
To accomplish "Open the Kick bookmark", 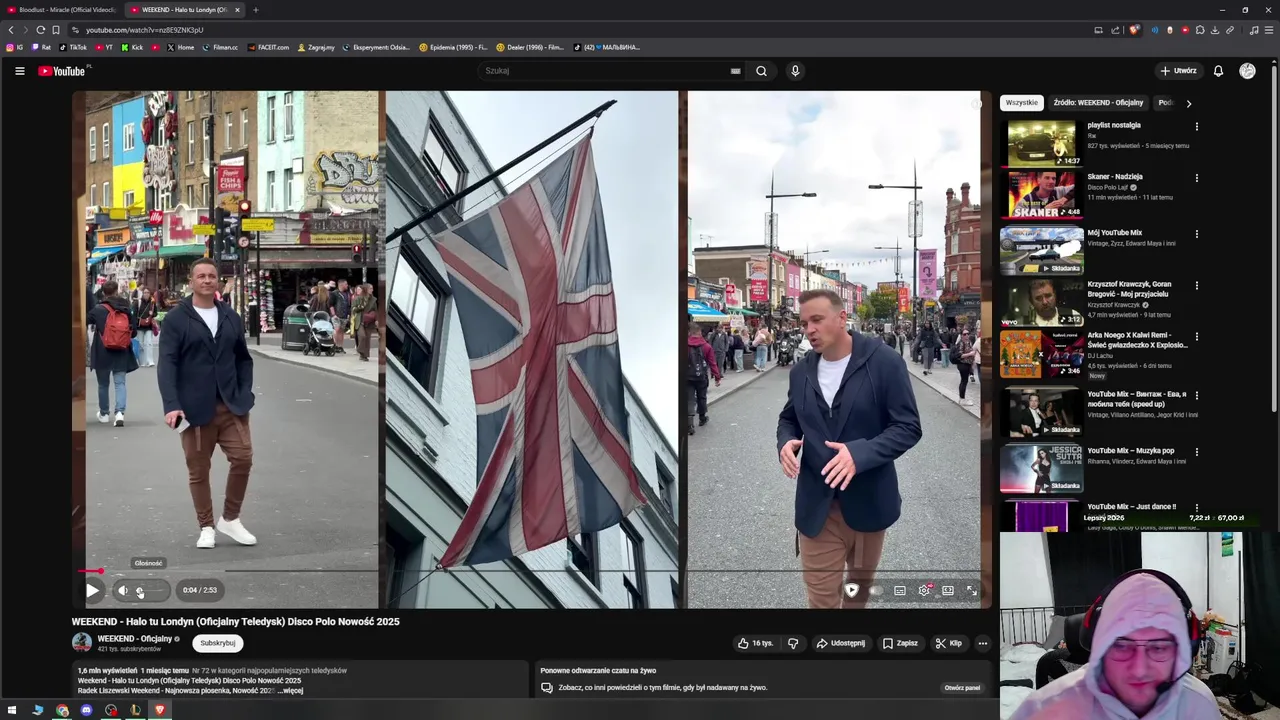I will click(132, 47).
